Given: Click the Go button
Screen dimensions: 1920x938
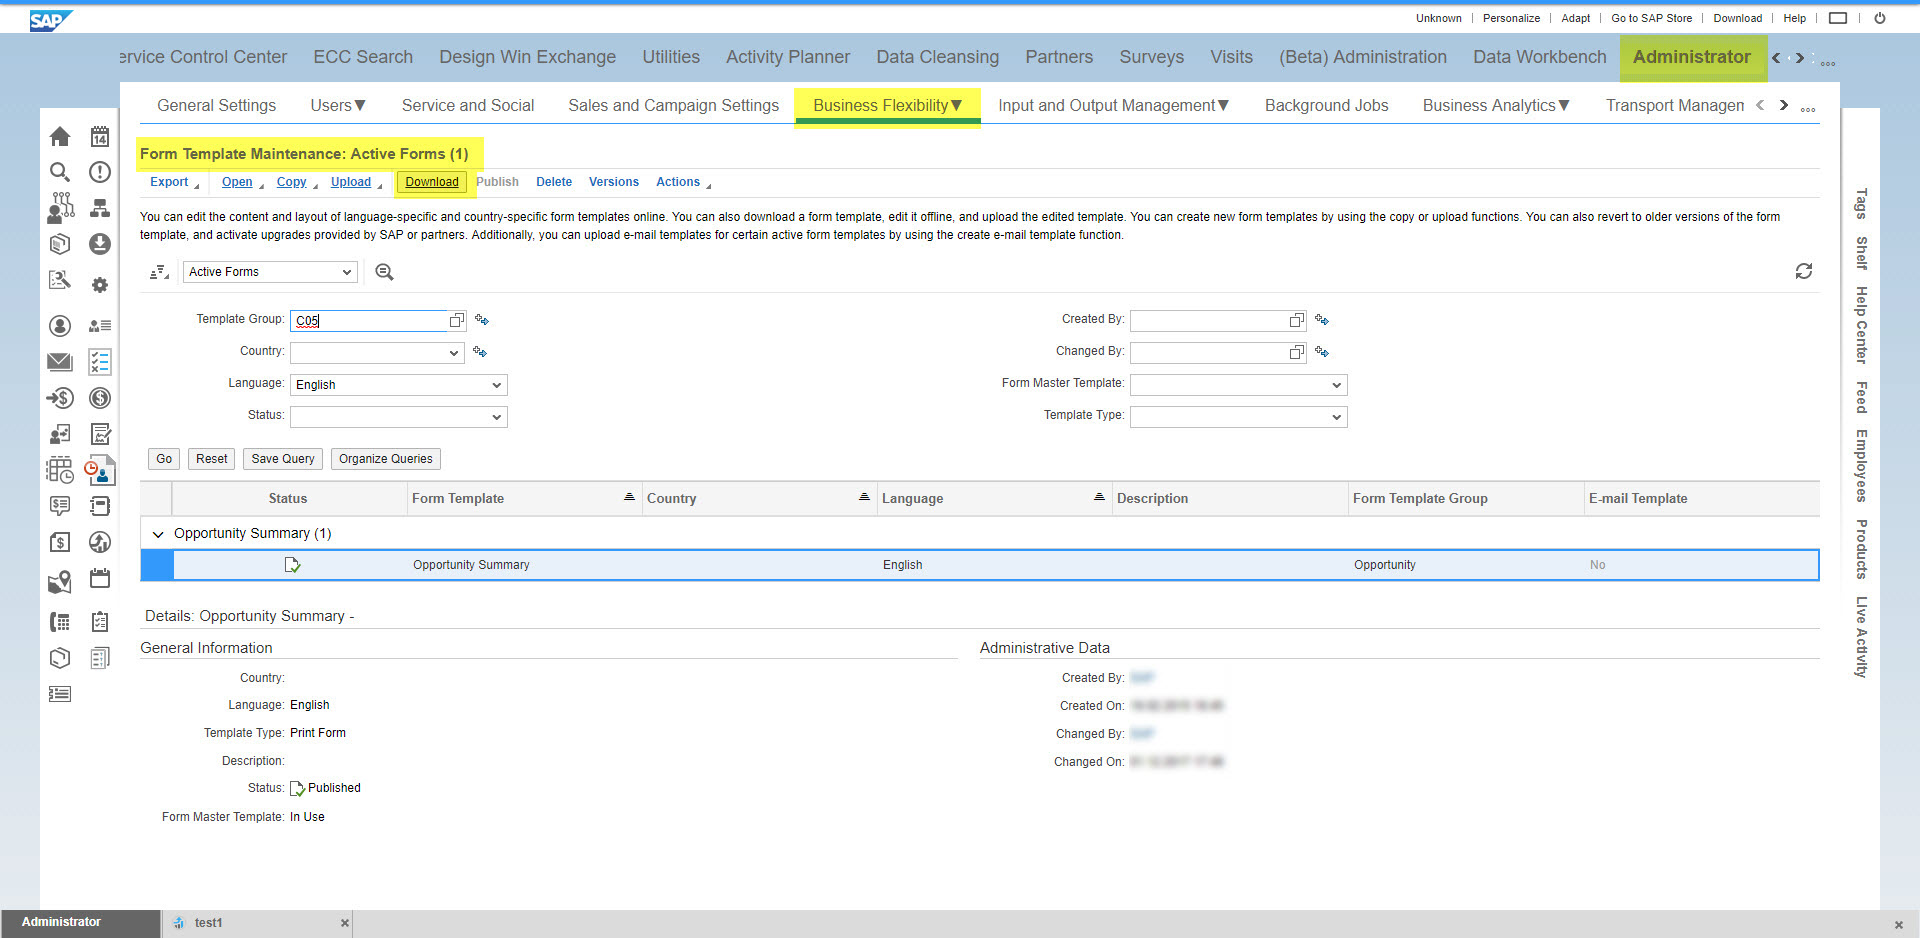Looking at the screenshot, I should [164, 459].
